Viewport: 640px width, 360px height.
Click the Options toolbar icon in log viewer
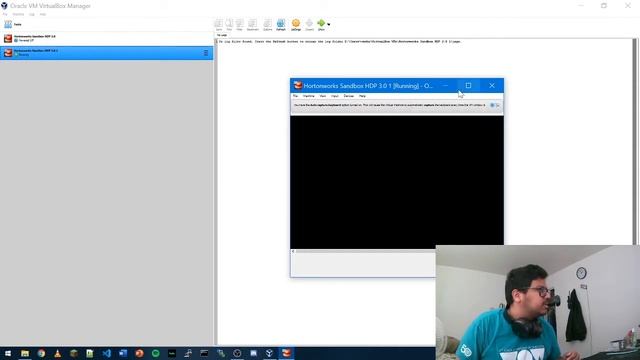pyautogui.click(x=268, y=24)
